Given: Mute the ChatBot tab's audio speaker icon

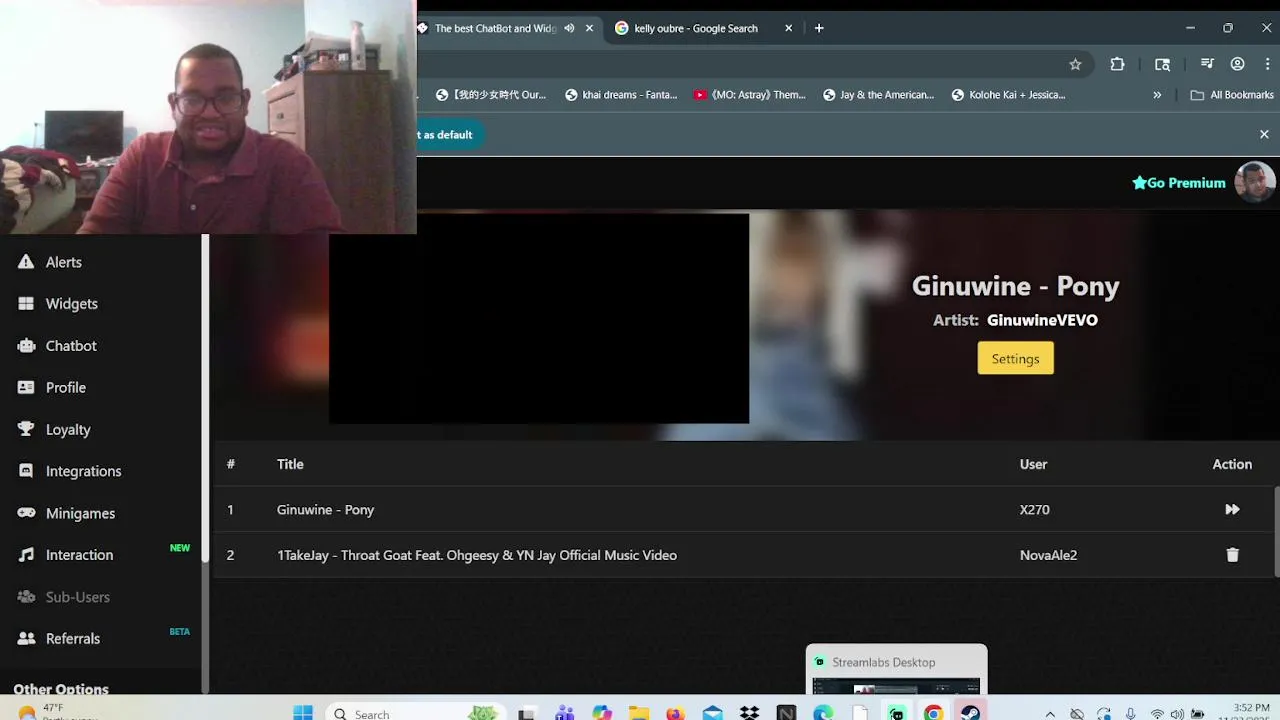Looking at the screenshot, I should [569, 28].
